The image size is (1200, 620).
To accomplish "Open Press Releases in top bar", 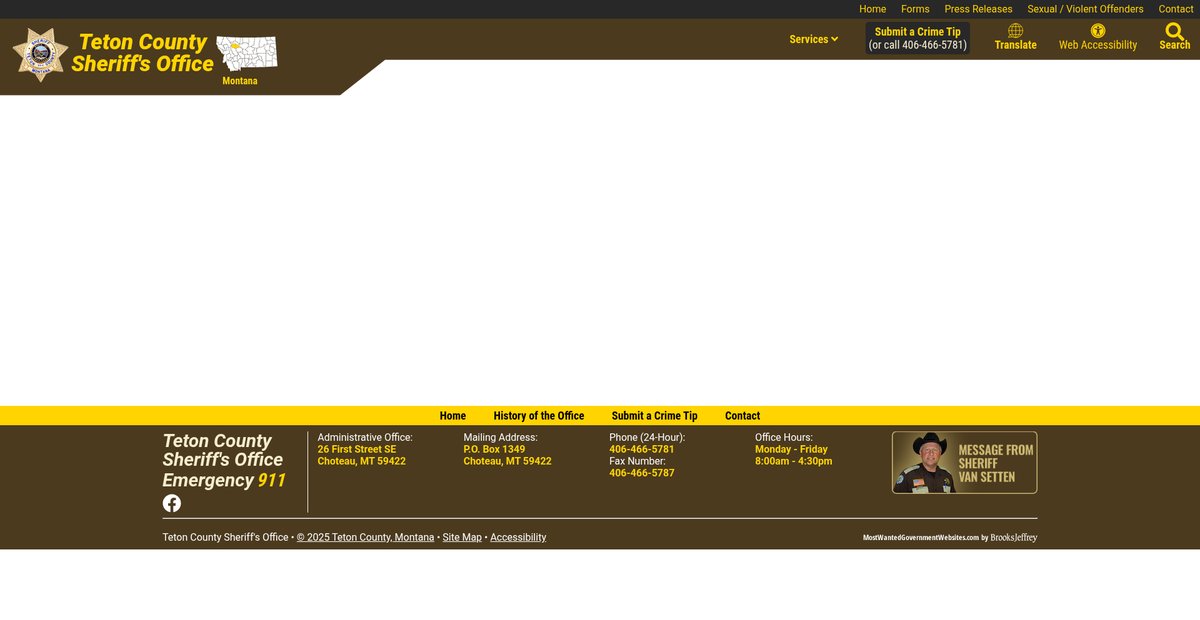I will tap(978, 9).
